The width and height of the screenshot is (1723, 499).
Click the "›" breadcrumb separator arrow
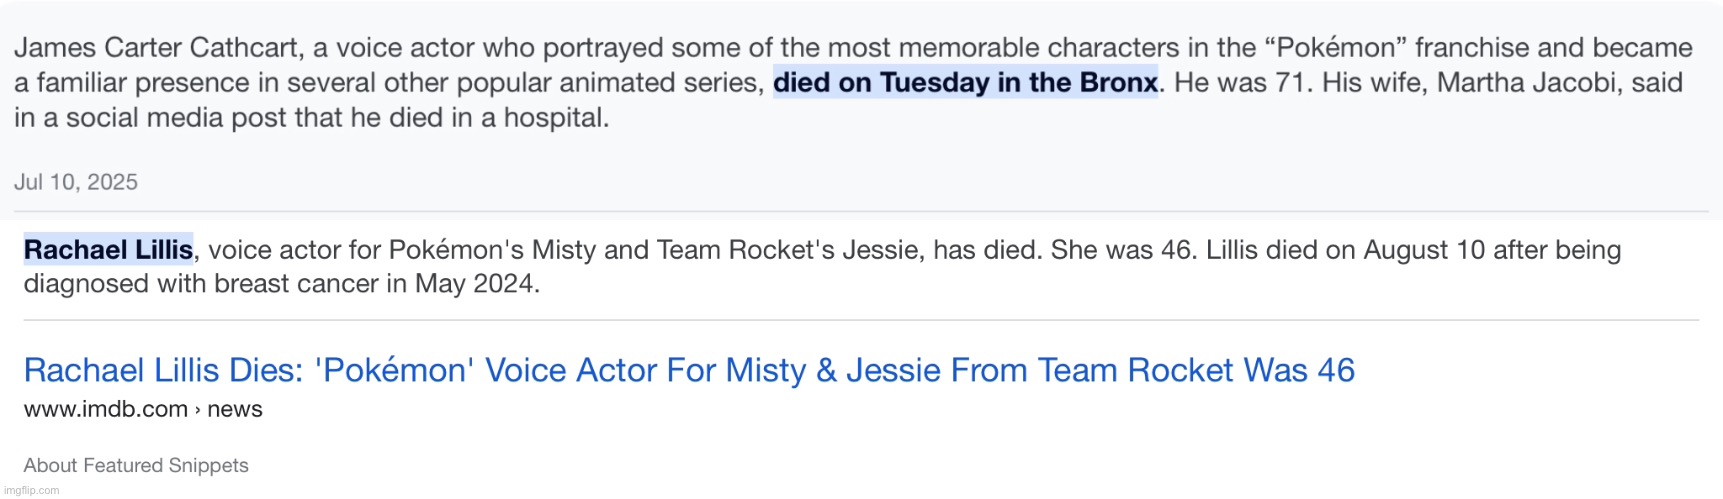pyautogui.click(x=197, y=410)
